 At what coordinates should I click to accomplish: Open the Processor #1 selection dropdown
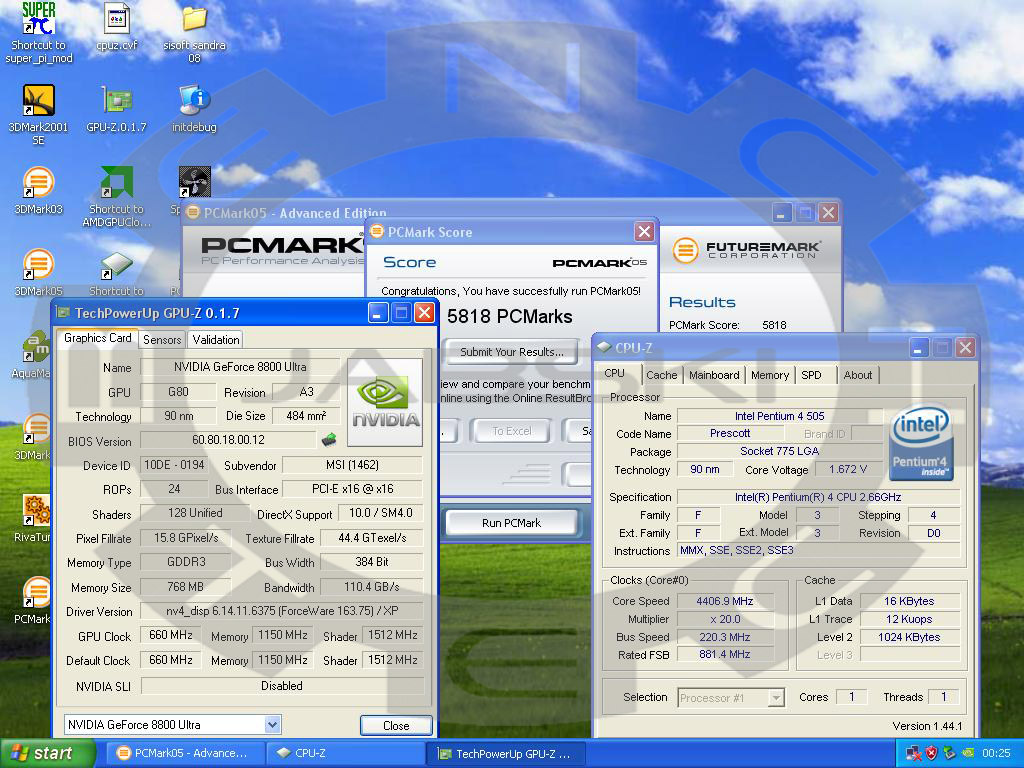pyautogui.click(x=776, y=697)
